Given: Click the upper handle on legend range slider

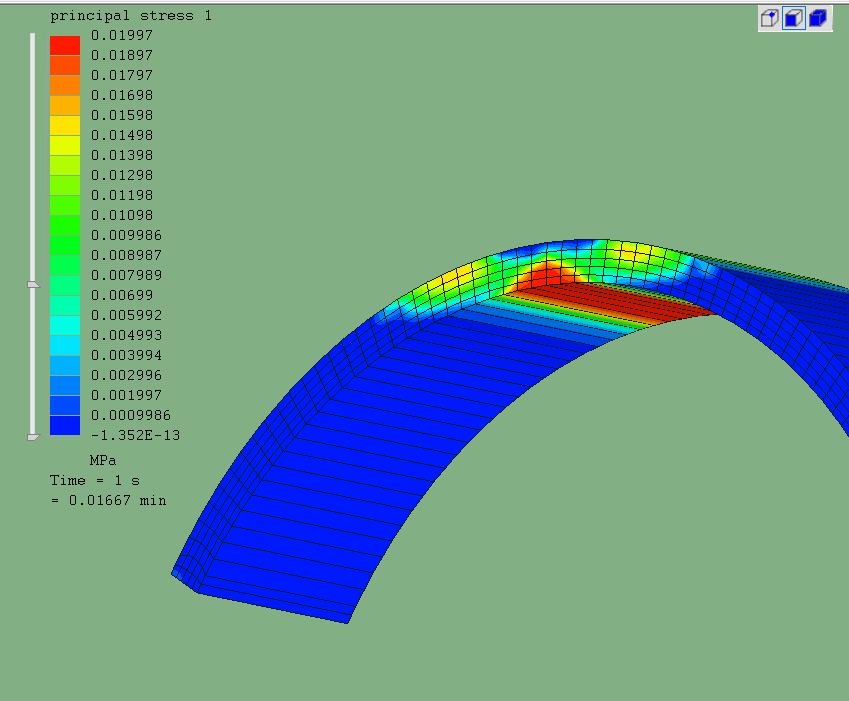Looking at the screenshot, I should tap(33, 285).
